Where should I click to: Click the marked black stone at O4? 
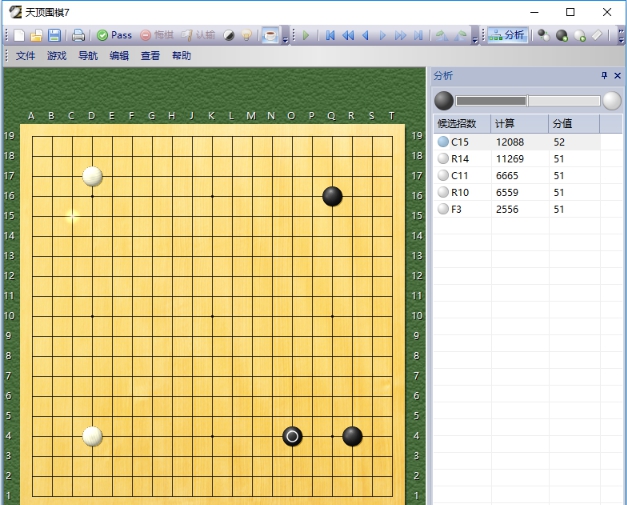coord(292,436)
